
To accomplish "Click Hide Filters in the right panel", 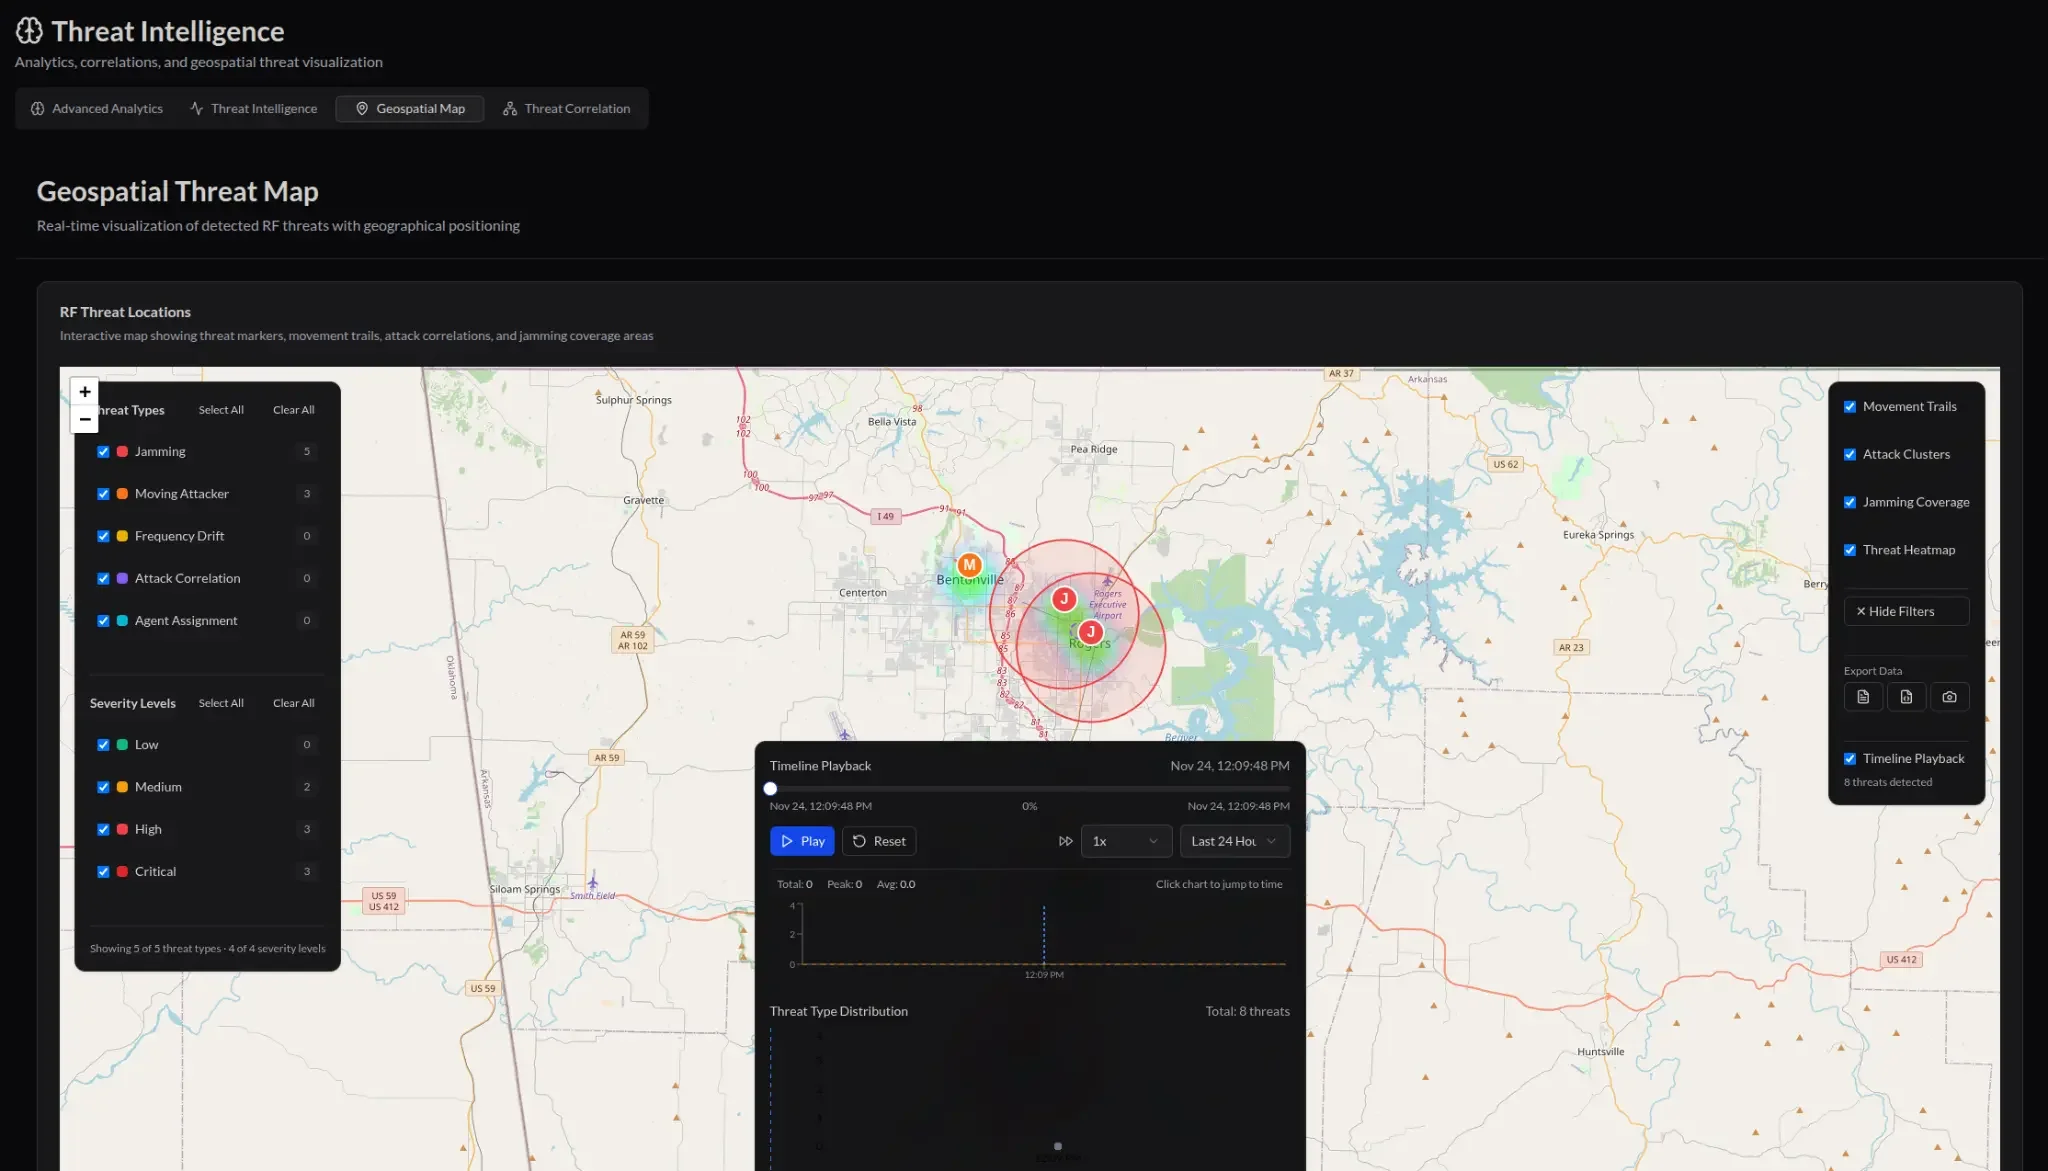I will (x=1905, y=611).
